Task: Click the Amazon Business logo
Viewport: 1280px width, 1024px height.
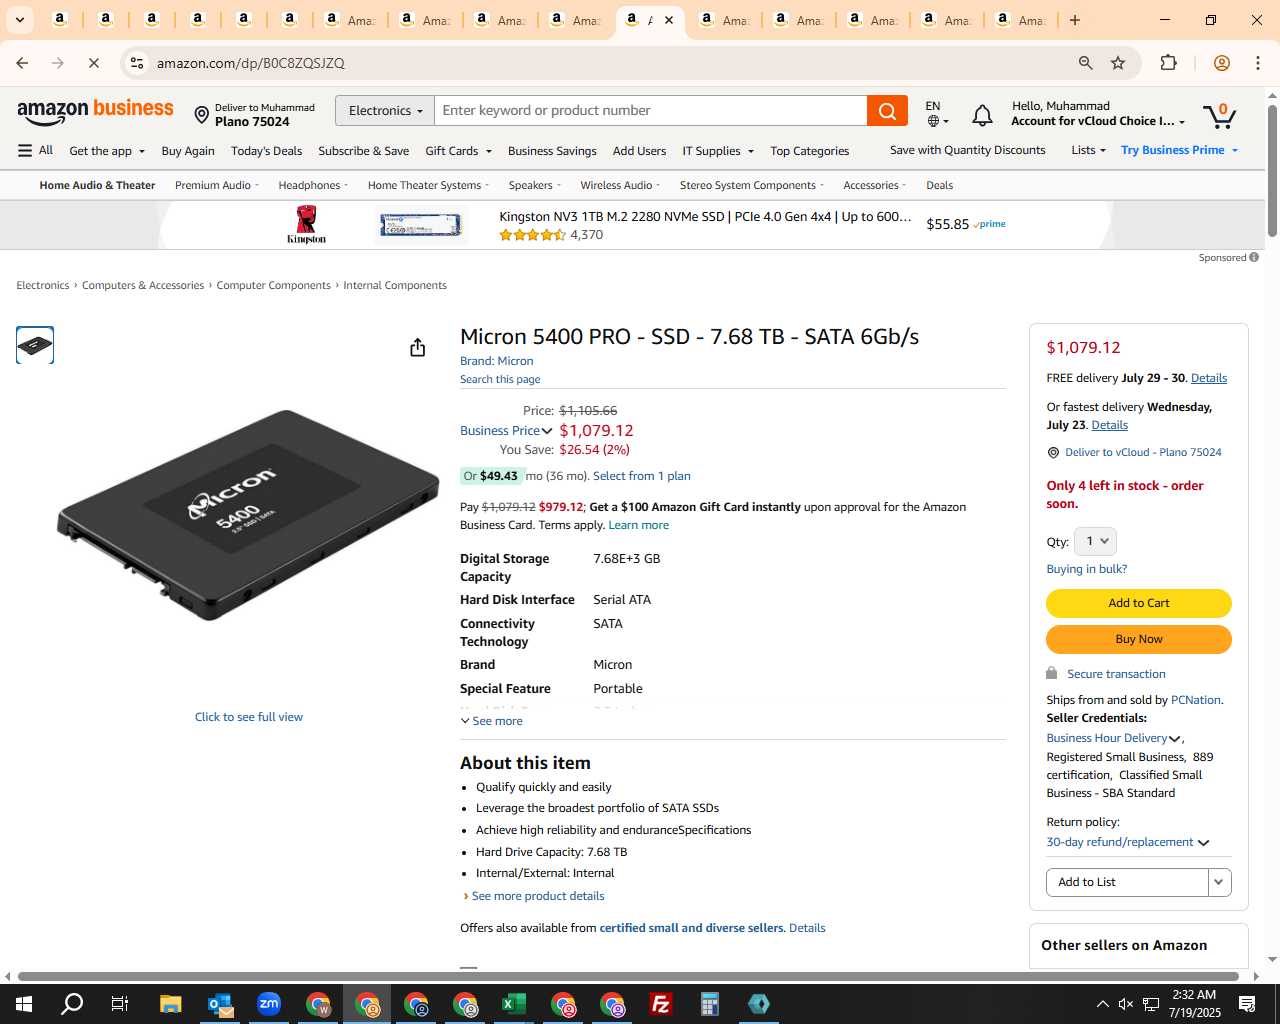Action: point(95,112)
